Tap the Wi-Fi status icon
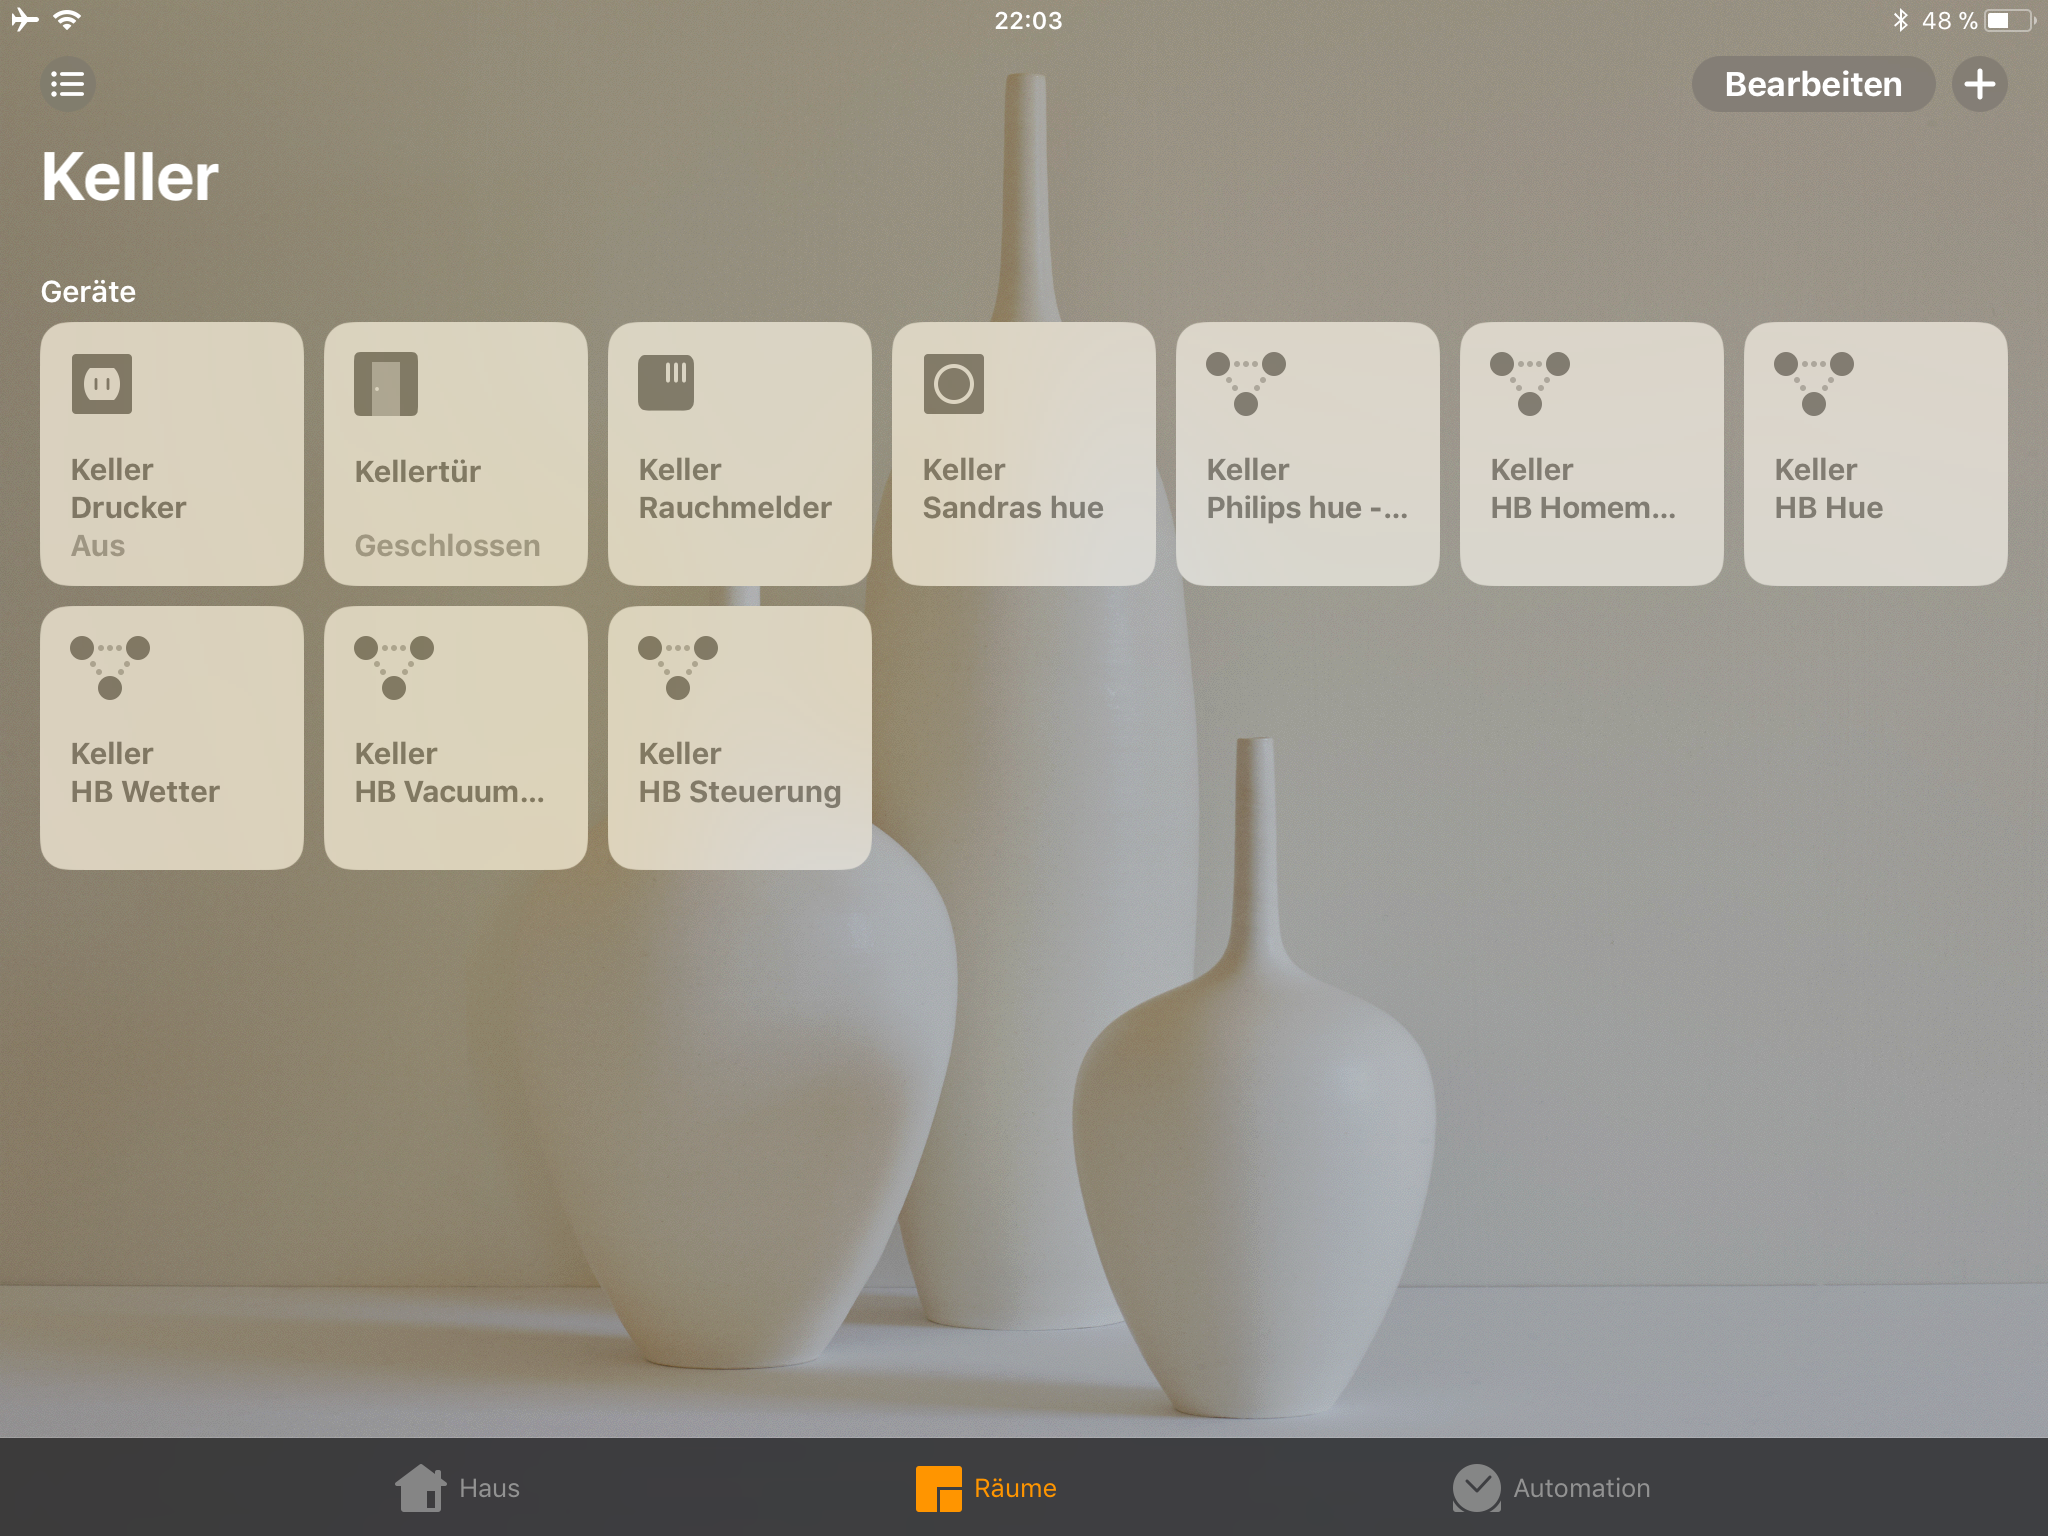Image resolution: width=2048 pixels, height=1536 pixels. pos(67,20)
